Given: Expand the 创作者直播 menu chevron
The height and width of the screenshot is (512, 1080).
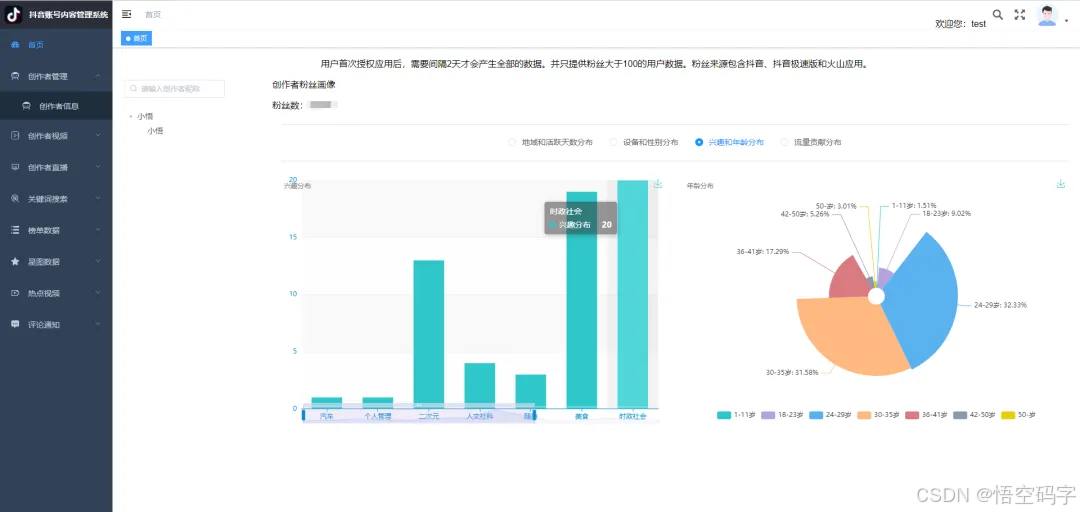Looking at the screenshot, I should coord(98,166).
